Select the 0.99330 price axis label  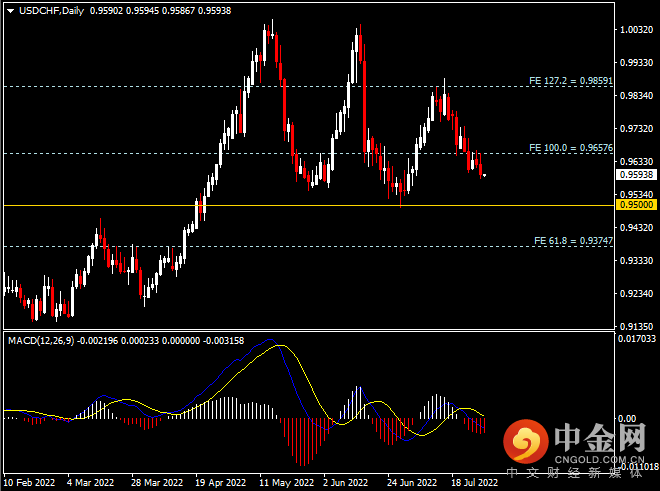636,62
